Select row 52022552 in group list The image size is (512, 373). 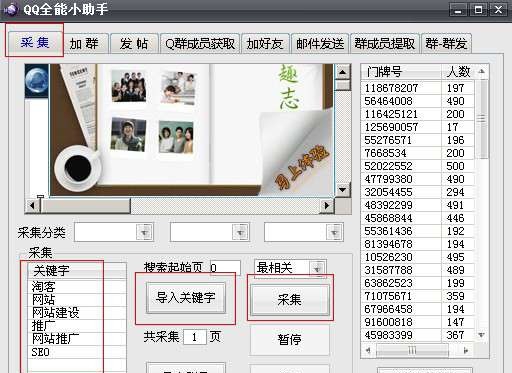(417, 166)
